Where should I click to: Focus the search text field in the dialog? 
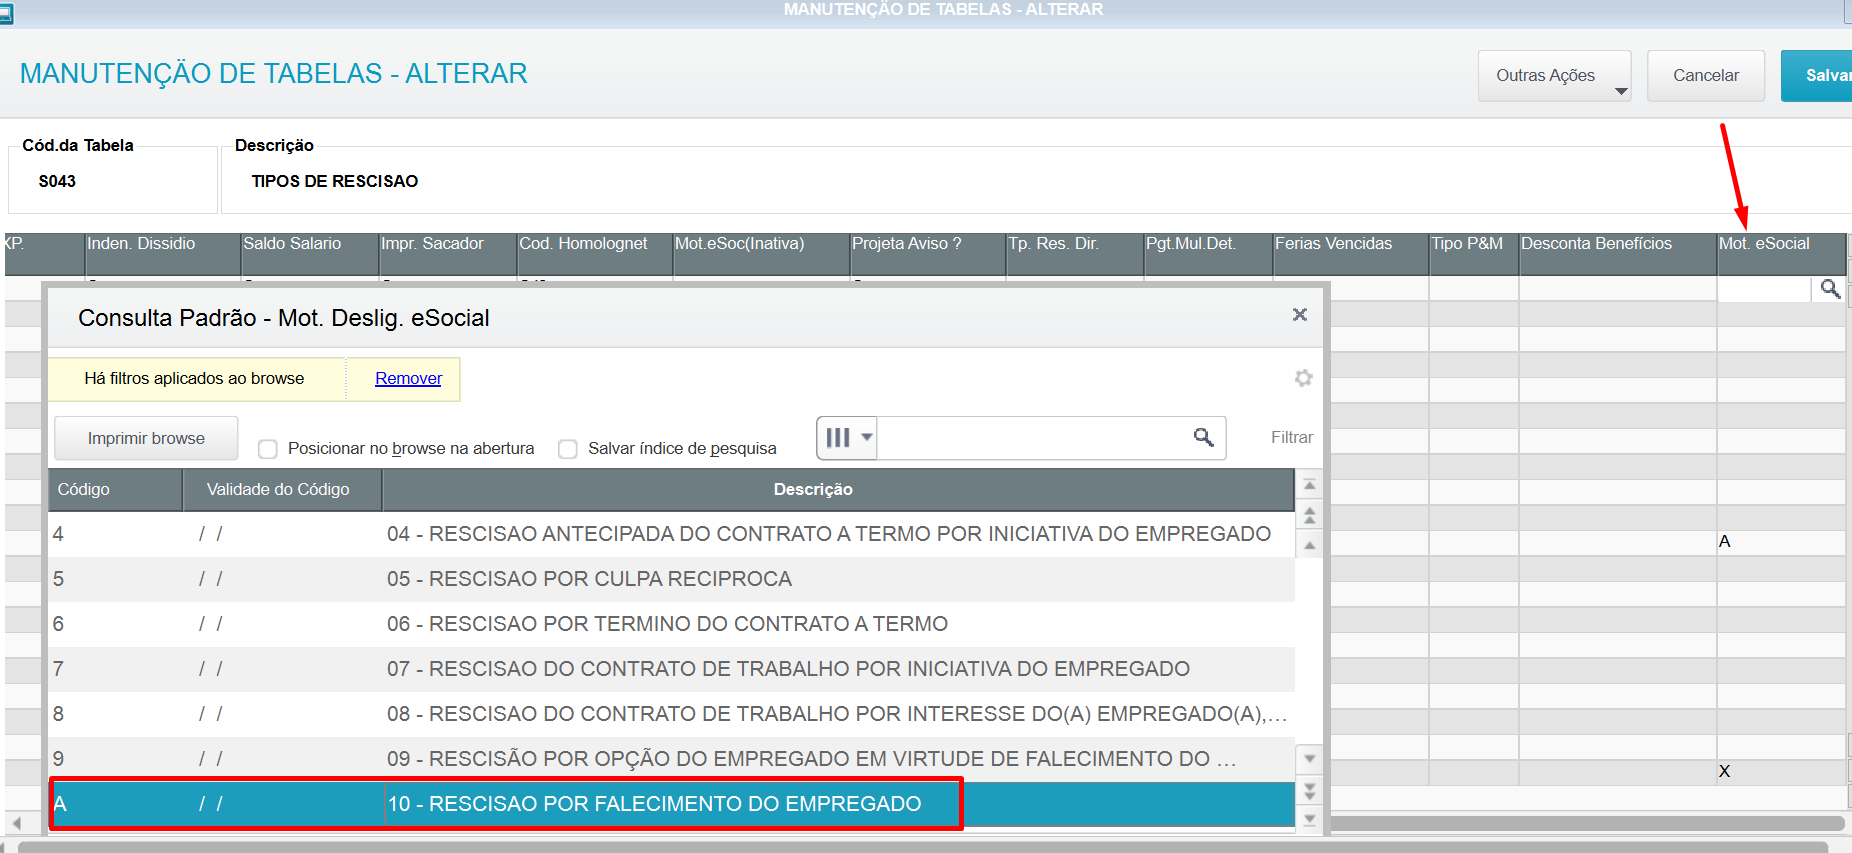(1030, 438)
